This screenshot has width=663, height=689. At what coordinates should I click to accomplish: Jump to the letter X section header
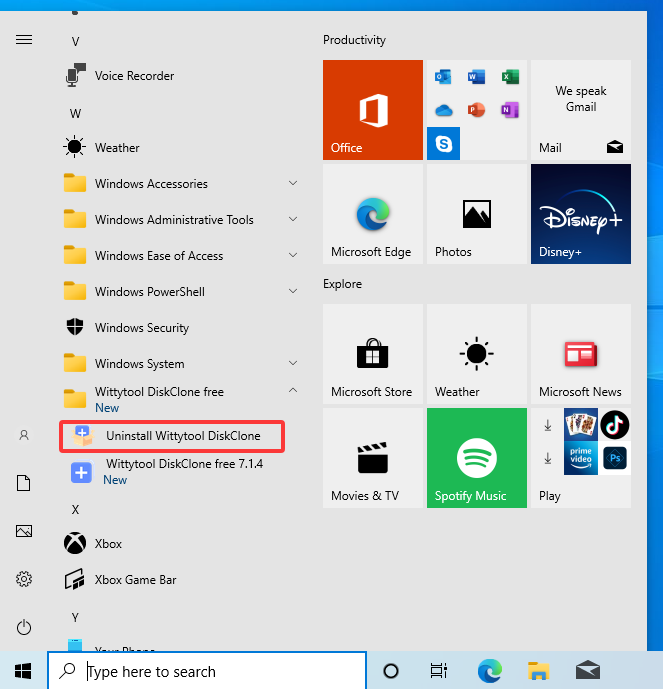[x=75, y=510]
